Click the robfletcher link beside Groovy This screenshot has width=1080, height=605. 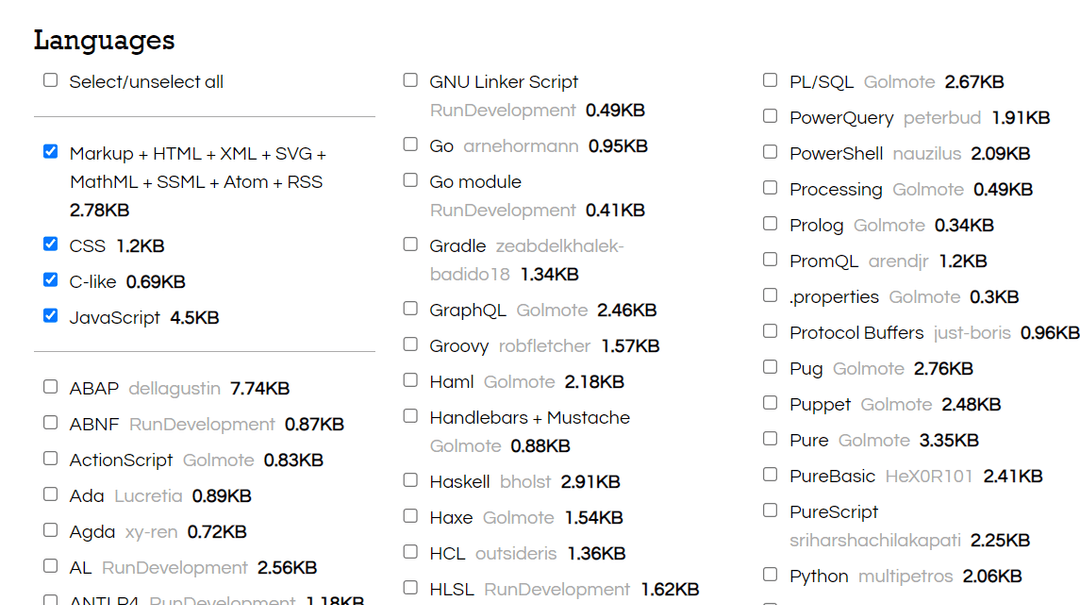tap(545, 346)
